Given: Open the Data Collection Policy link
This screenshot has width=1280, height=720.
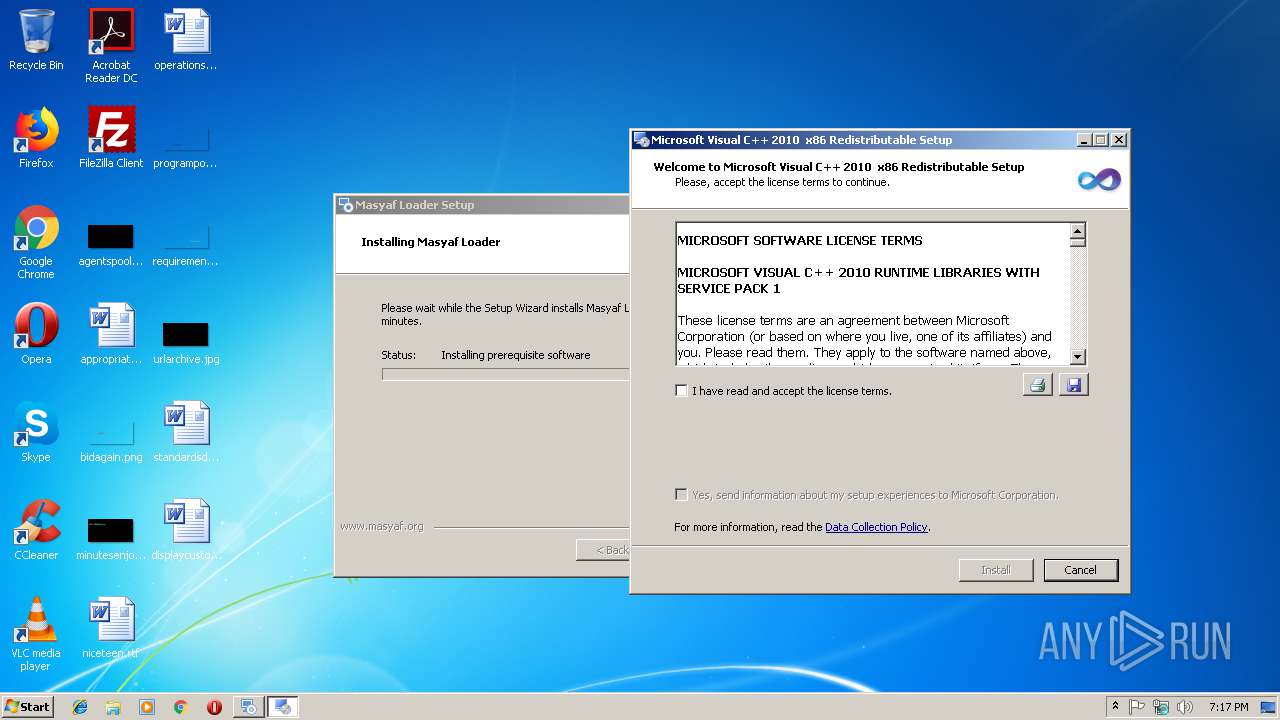Looking at the screenshot, I should (876, 527).
